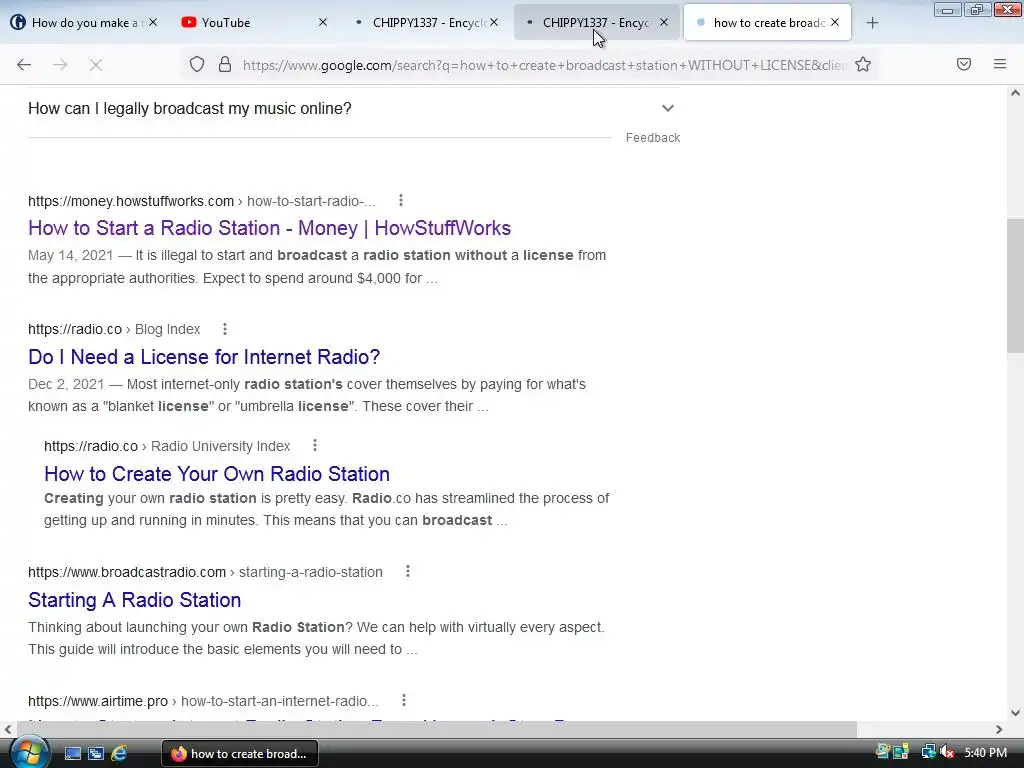Close the second CHIPPY1337 tab
This screenshot has width=1024, height=768.
click(664, 22)
